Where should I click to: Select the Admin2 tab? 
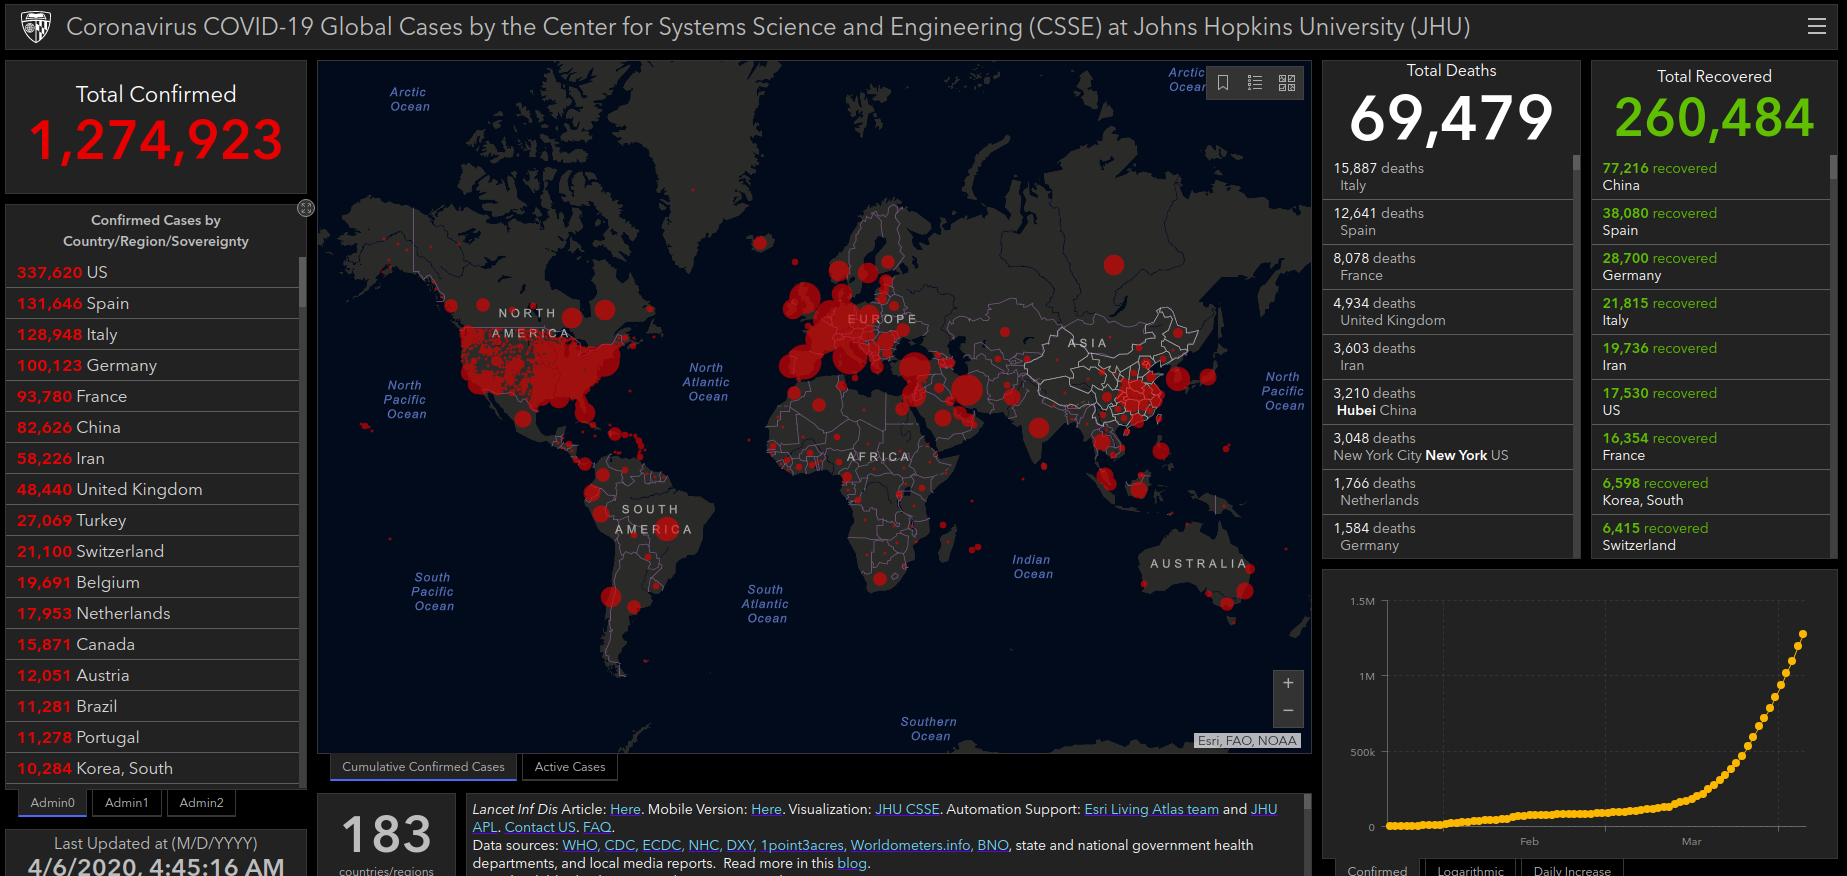(202, 803)
